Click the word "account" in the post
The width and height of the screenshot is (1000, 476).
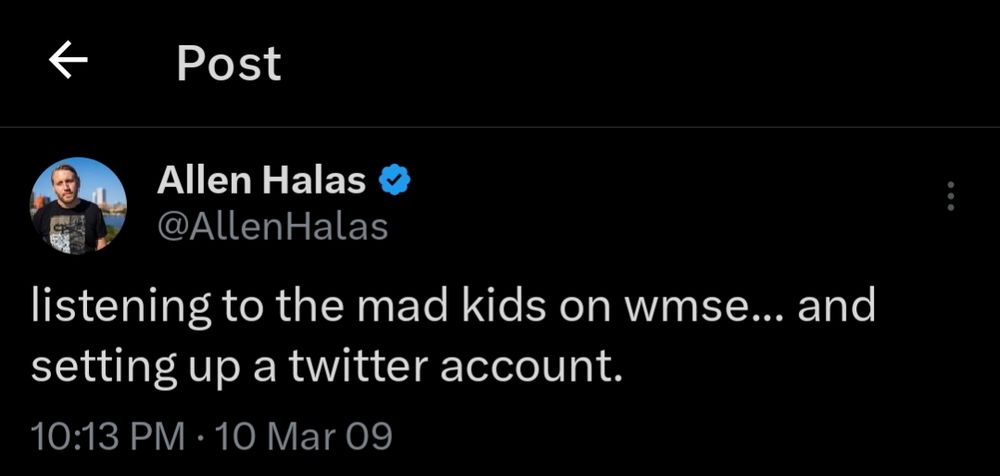[x=534, y=367]
